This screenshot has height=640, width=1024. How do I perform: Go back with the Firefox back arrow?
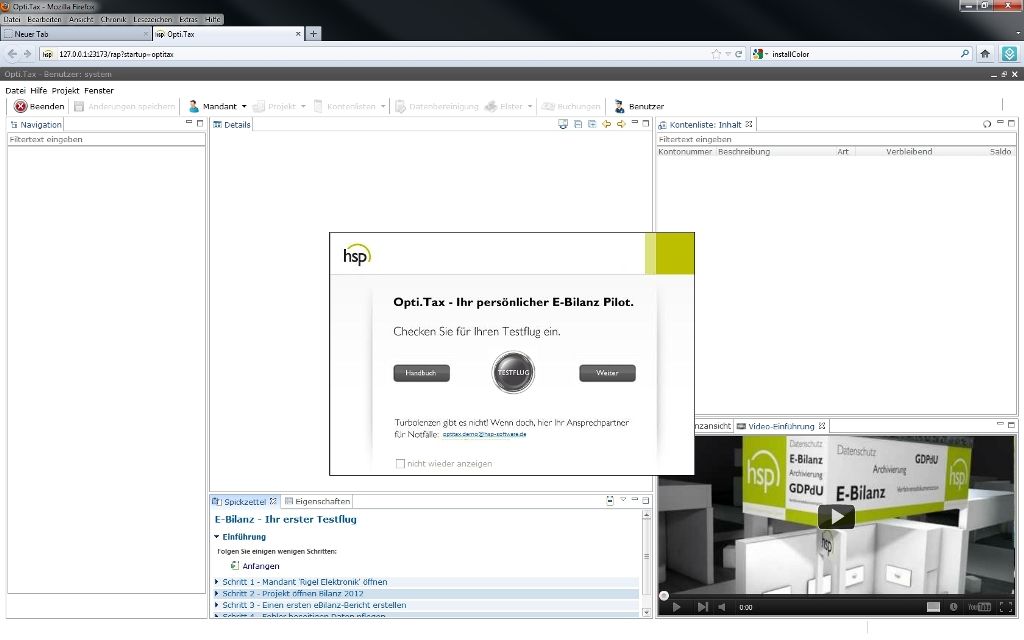point(12,54)
